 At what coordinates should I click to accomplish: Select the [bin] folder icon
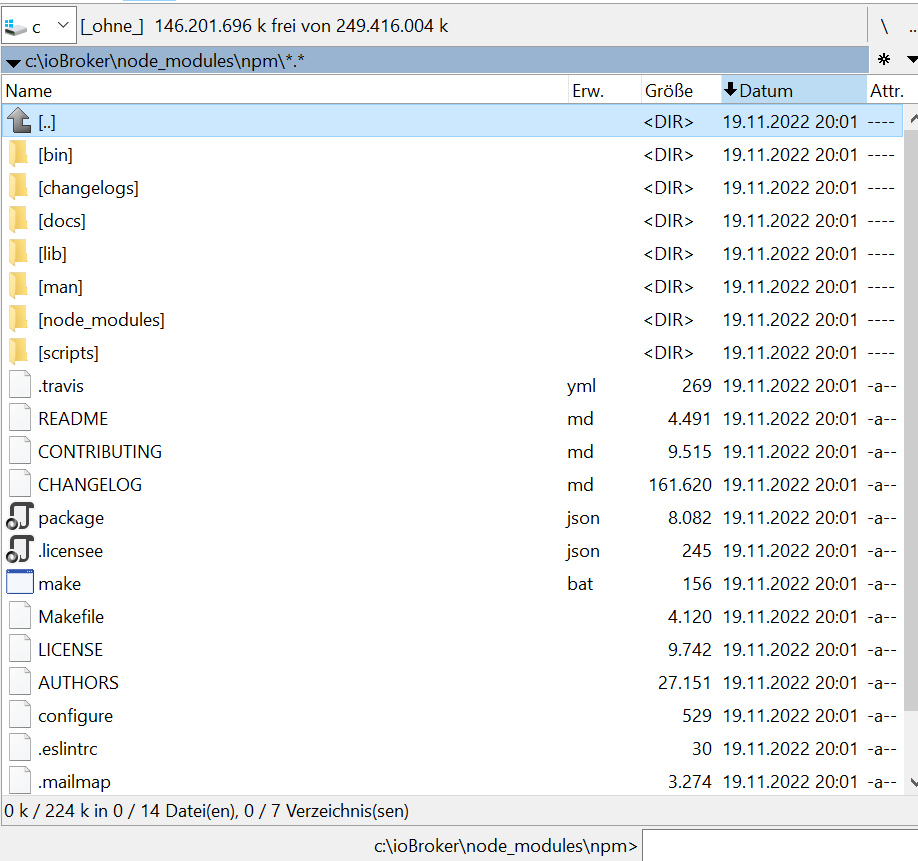[19, 155]
